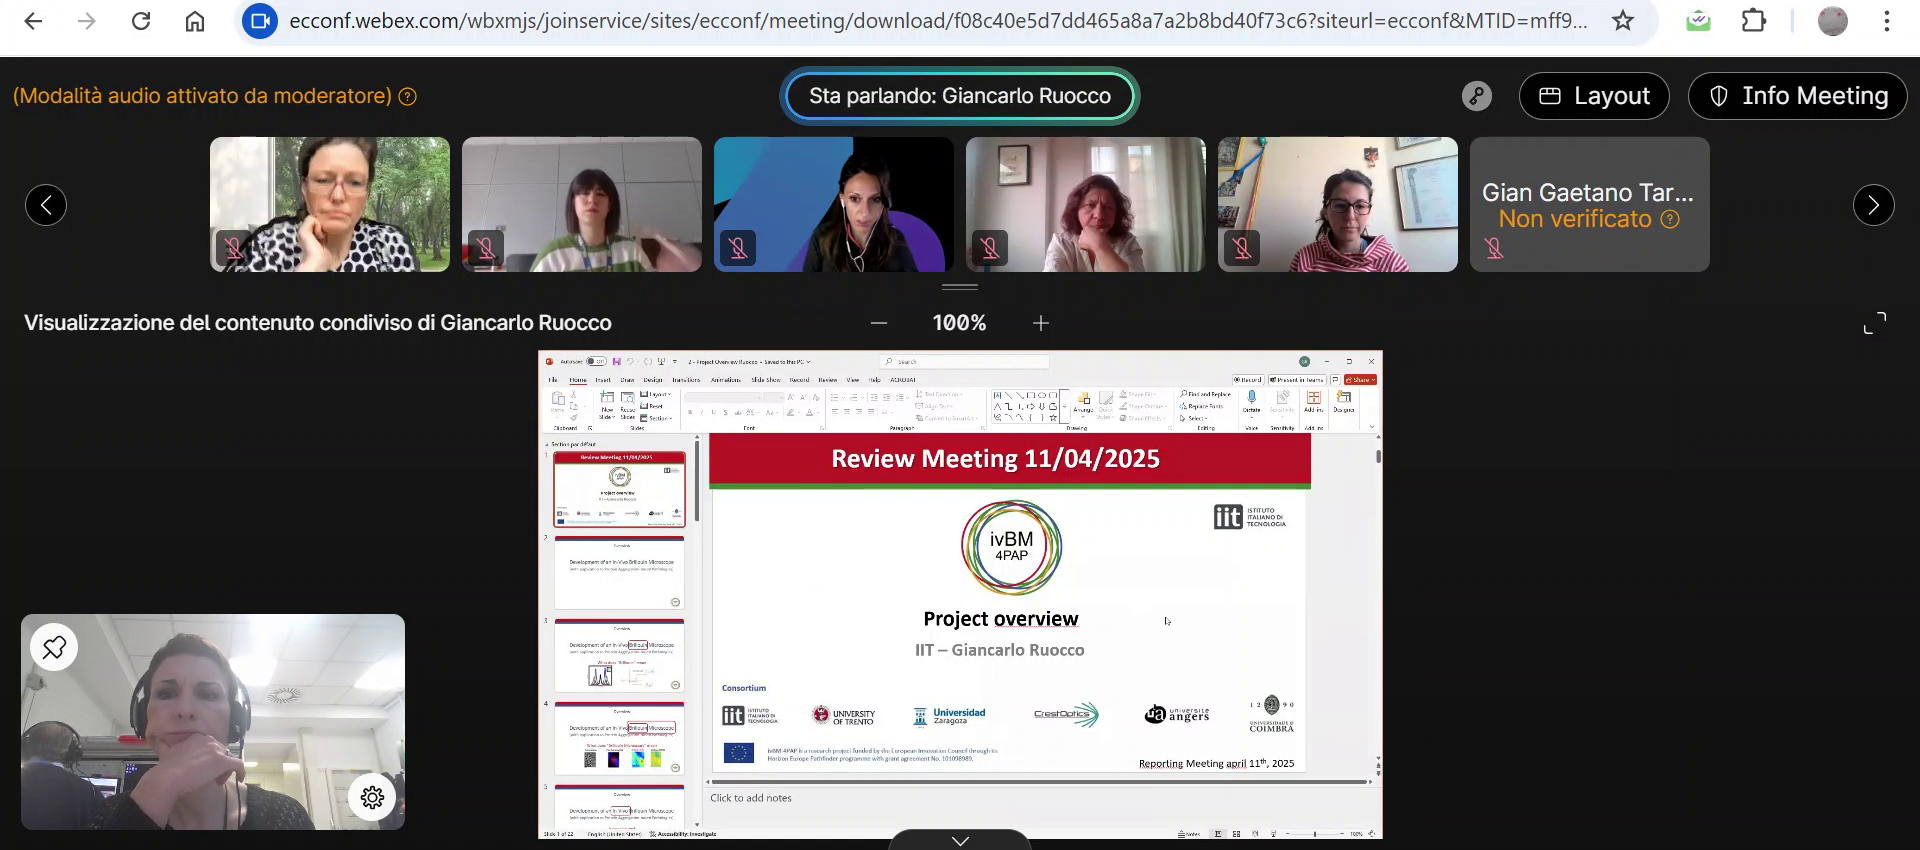Open the Layout options
Viewport: 1920px width, 850px height.
1593,96
